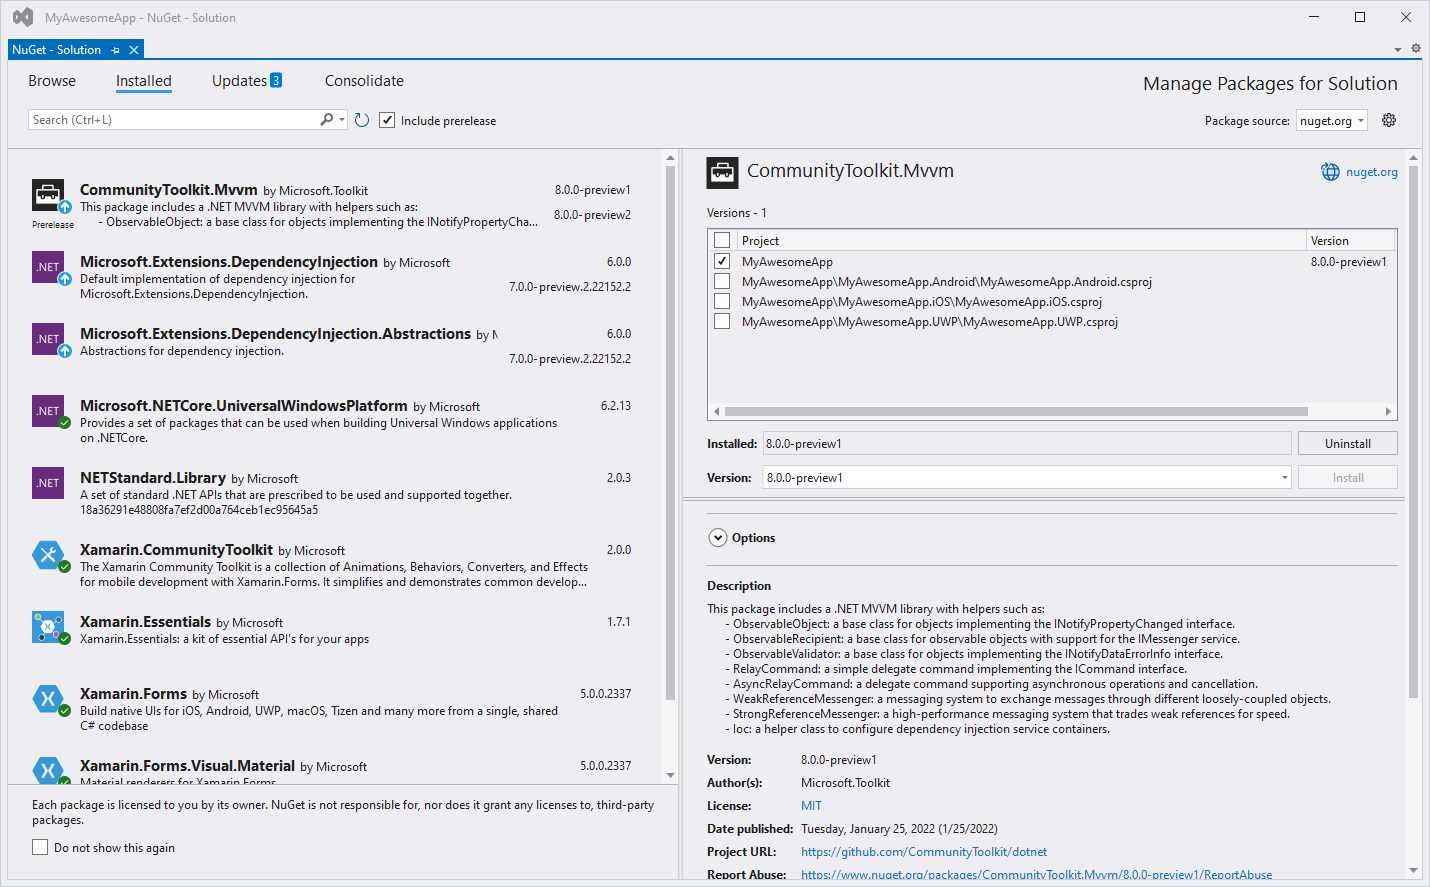Screen dimensions: 1430x887
Task: Uncheck the MyAwesomeApp project checkbox
Action: 722,261
